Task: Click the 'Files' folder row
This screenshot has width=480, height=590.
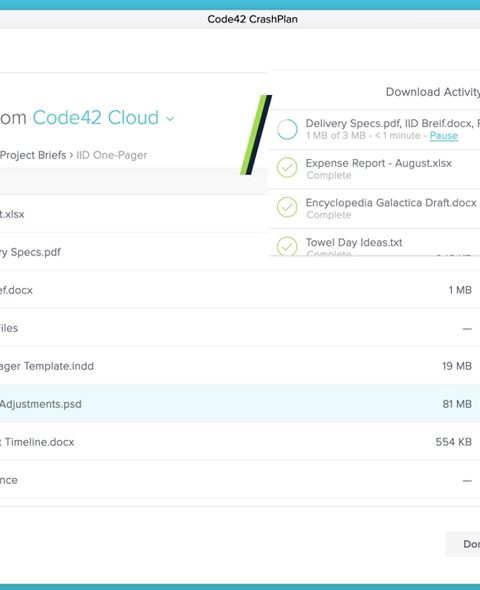Action: click(240, 328)
